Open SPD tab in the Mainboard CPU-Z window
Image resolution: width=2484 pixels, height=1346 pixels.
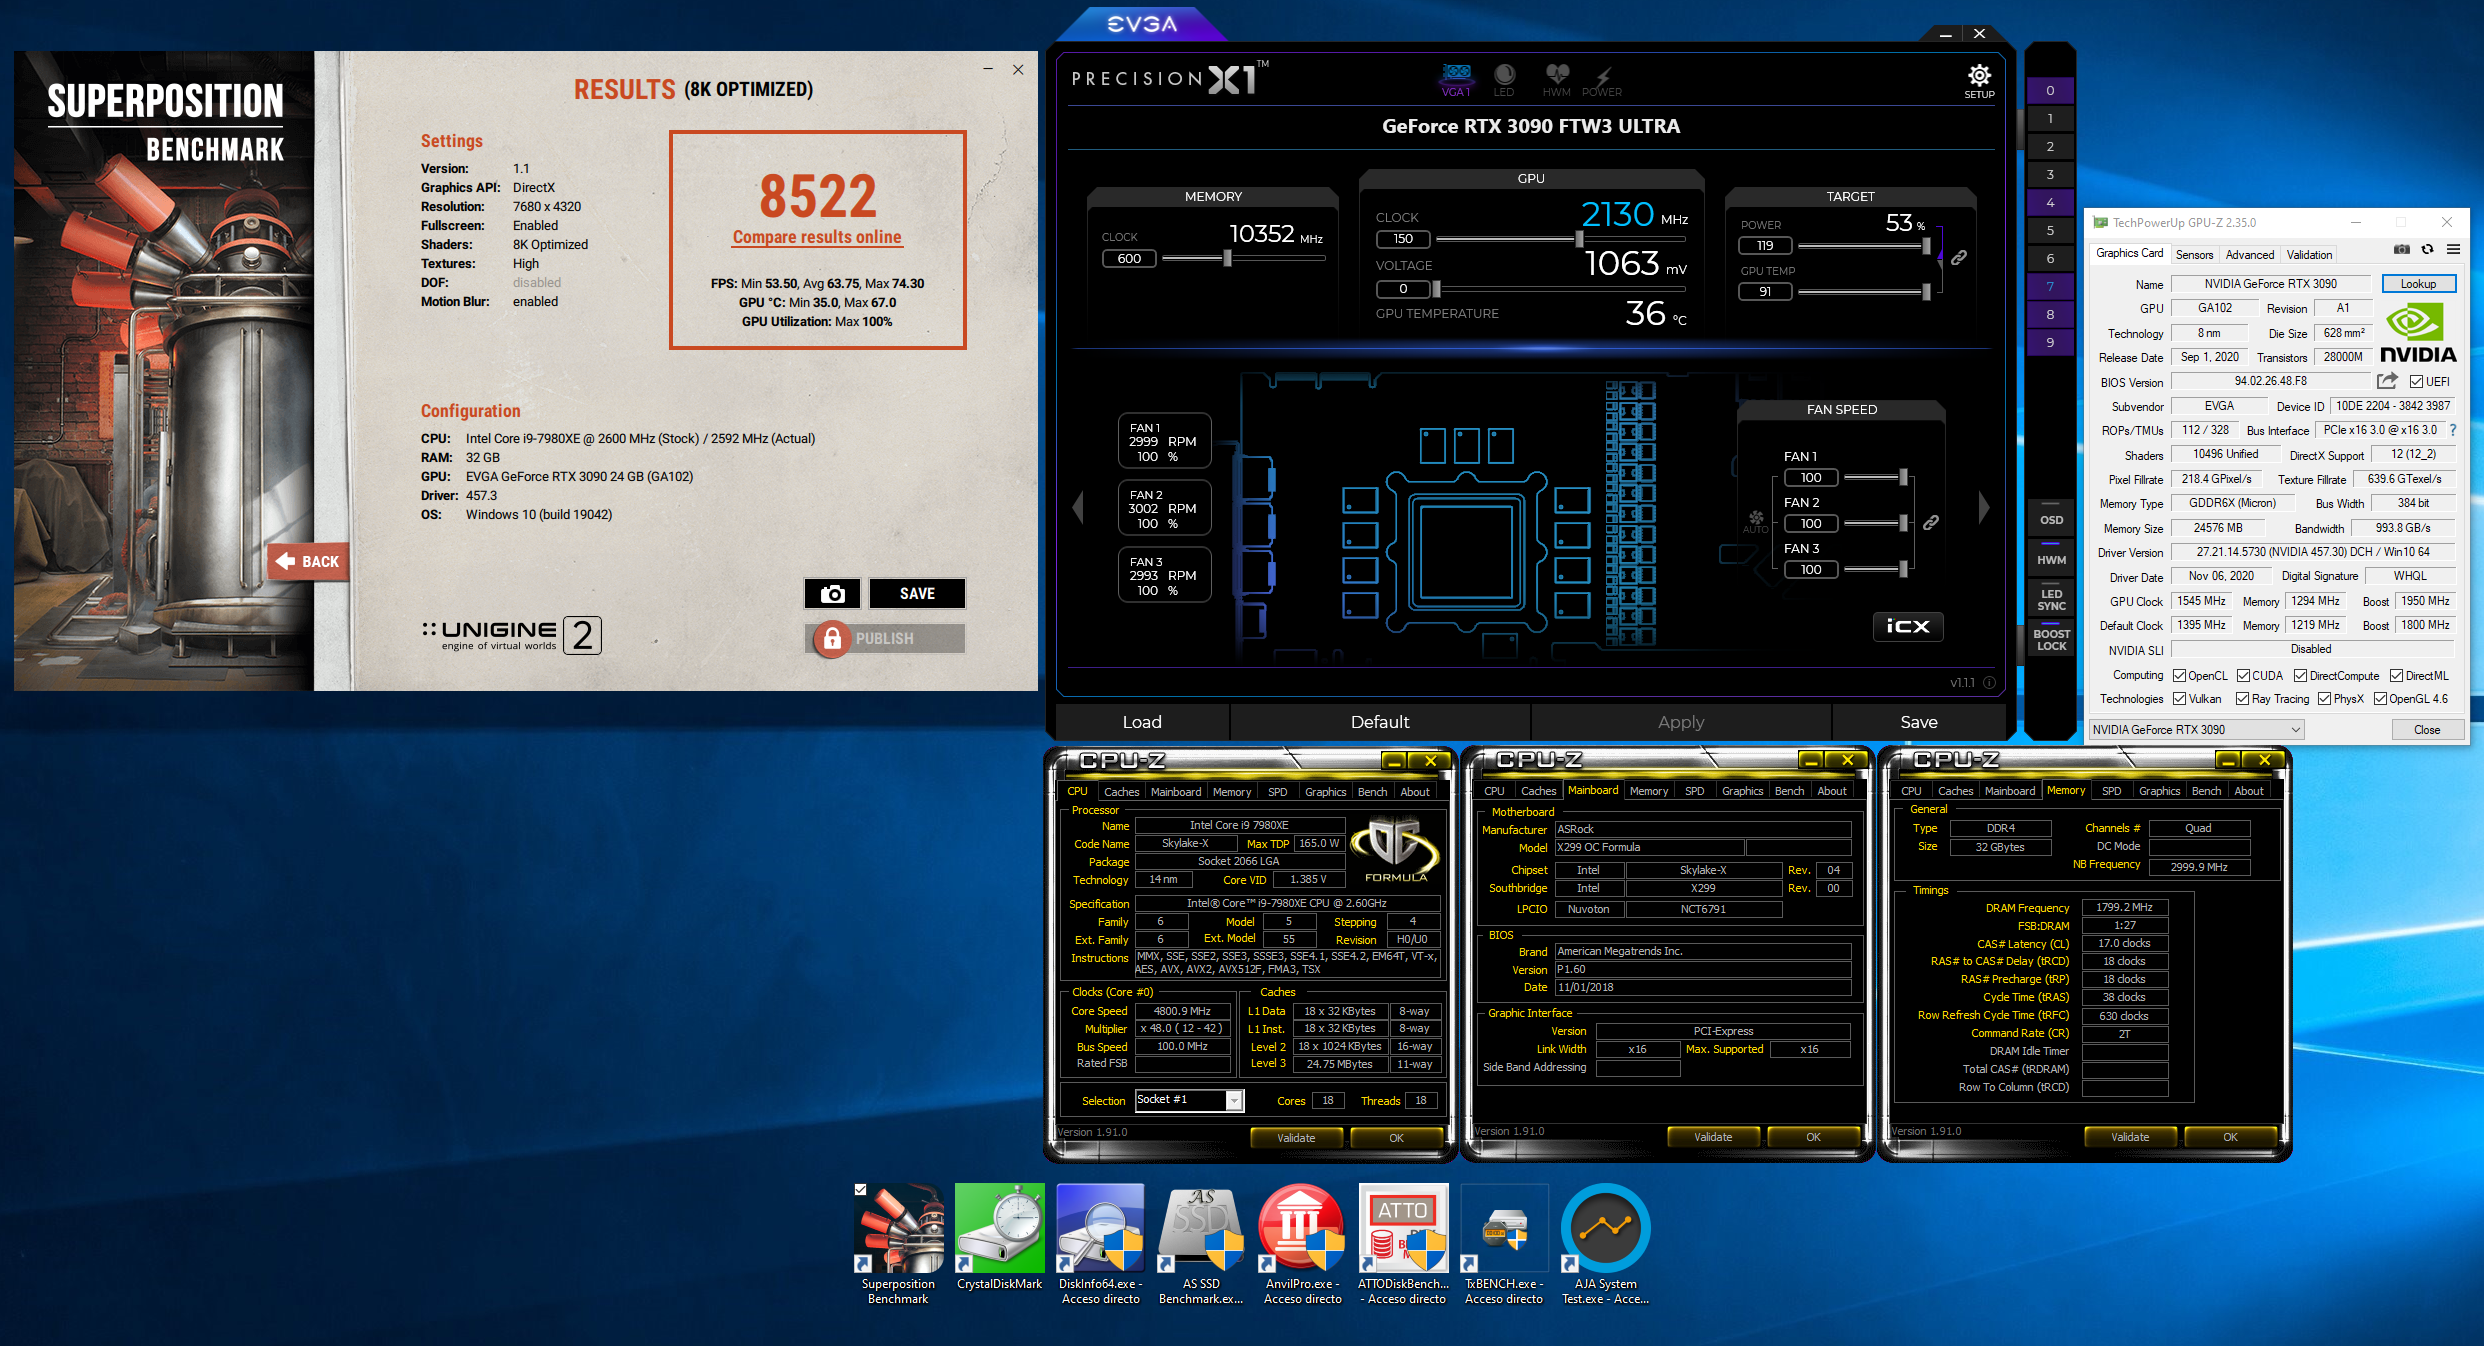pos(1694,791)
